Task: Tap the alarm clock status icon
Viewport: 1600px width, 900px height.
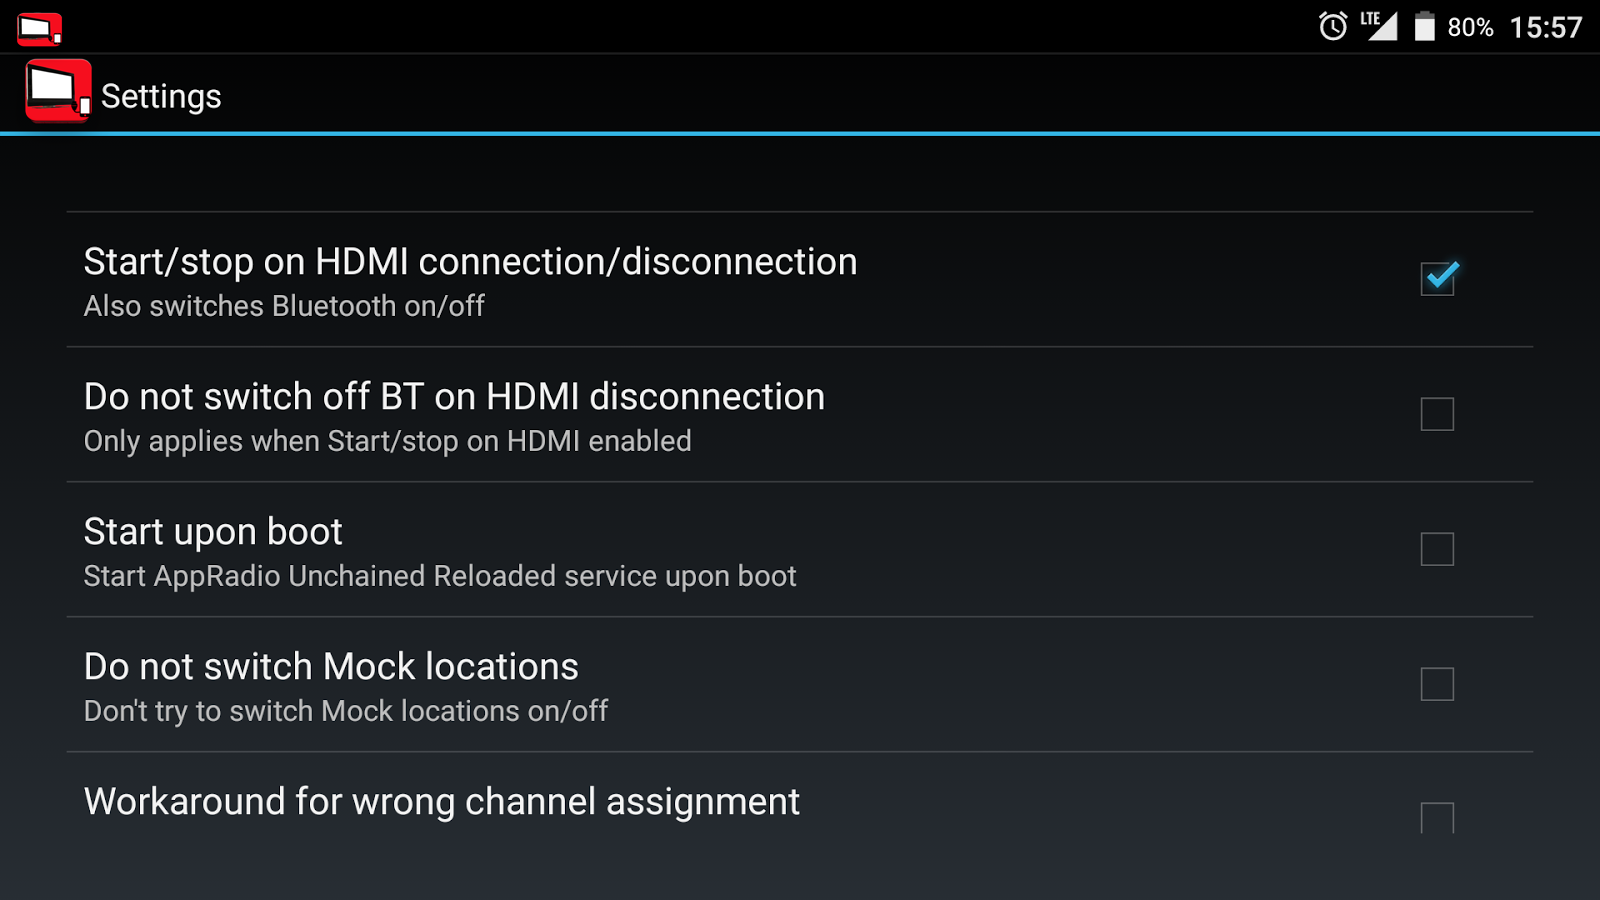Action: tap(1332, 26)
